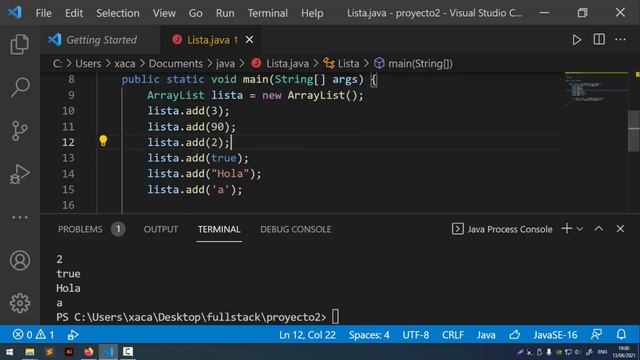Click the debug launch icon in status bar
Screen dimensions: 640x360
pyautogui.click(x=73, y=335)
